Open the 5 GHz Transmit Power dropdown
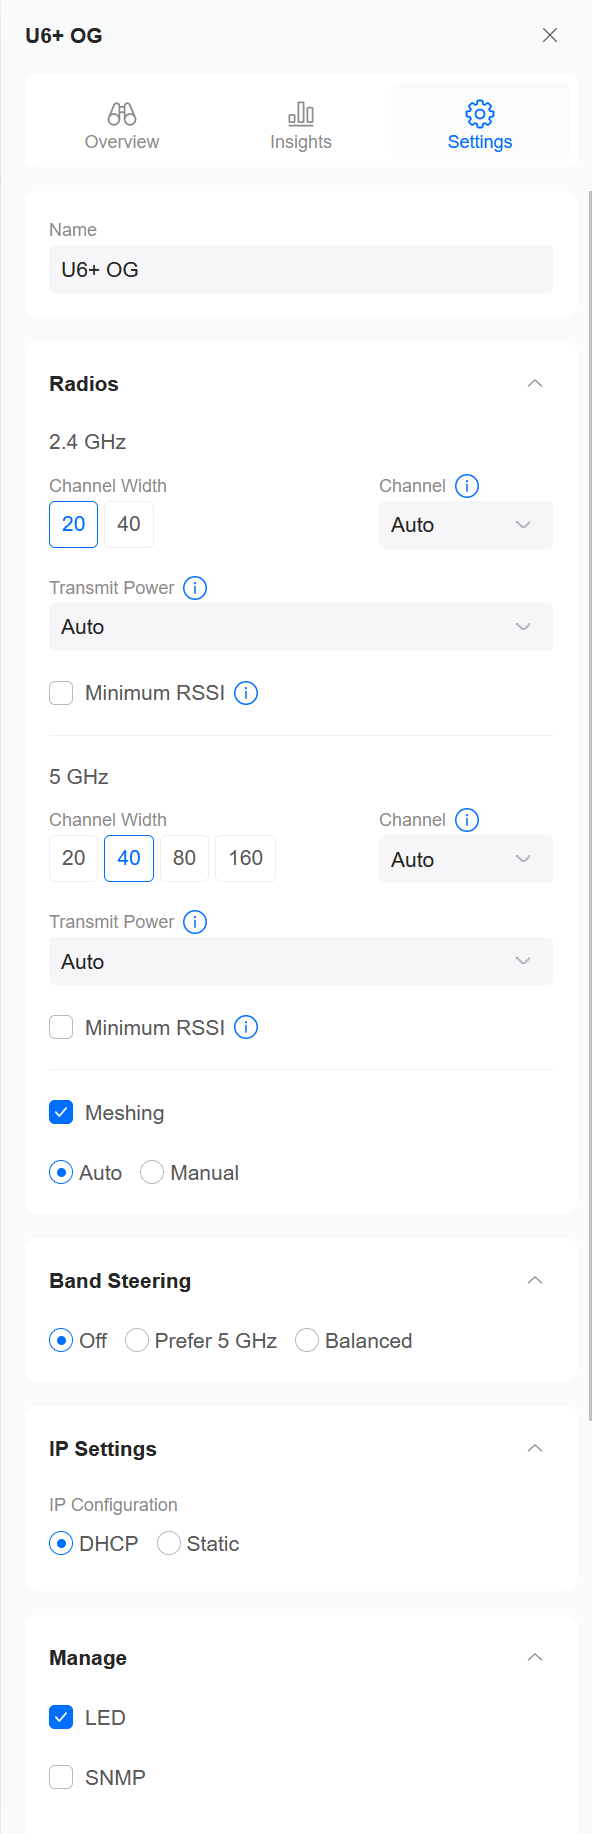592x1834 pixels. coord(301,961)
